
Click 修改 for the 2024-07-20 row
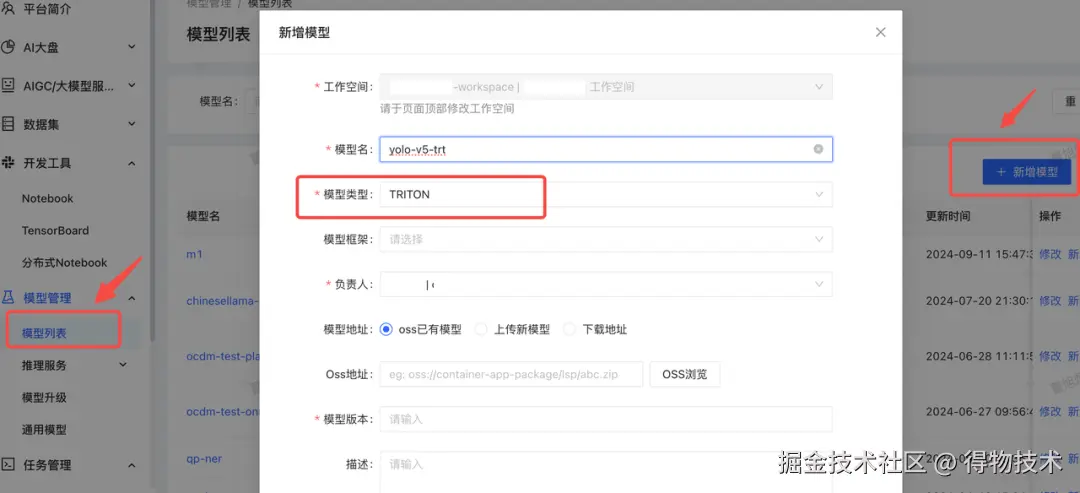(x=1050, y=301)
